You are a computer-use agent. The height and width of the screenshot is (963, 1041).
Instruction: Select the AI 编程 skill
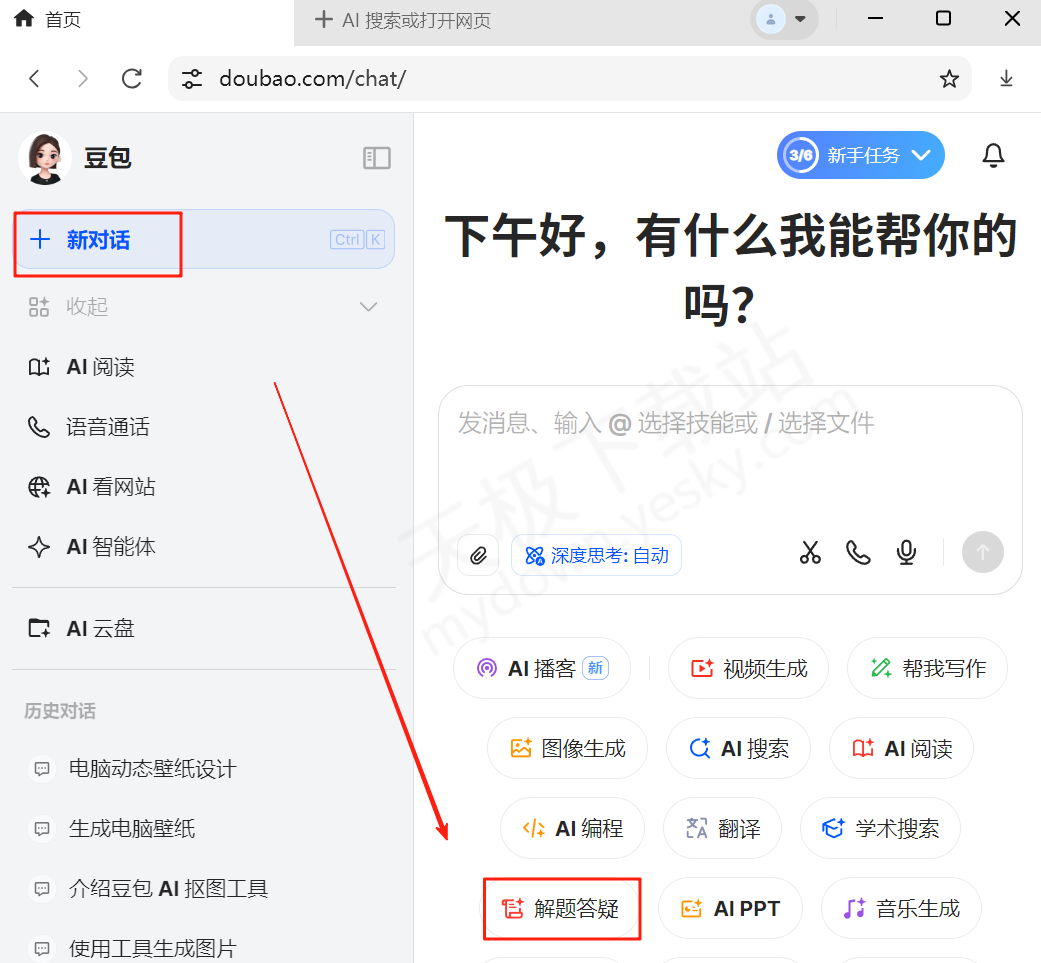click(x=572, y=828)
